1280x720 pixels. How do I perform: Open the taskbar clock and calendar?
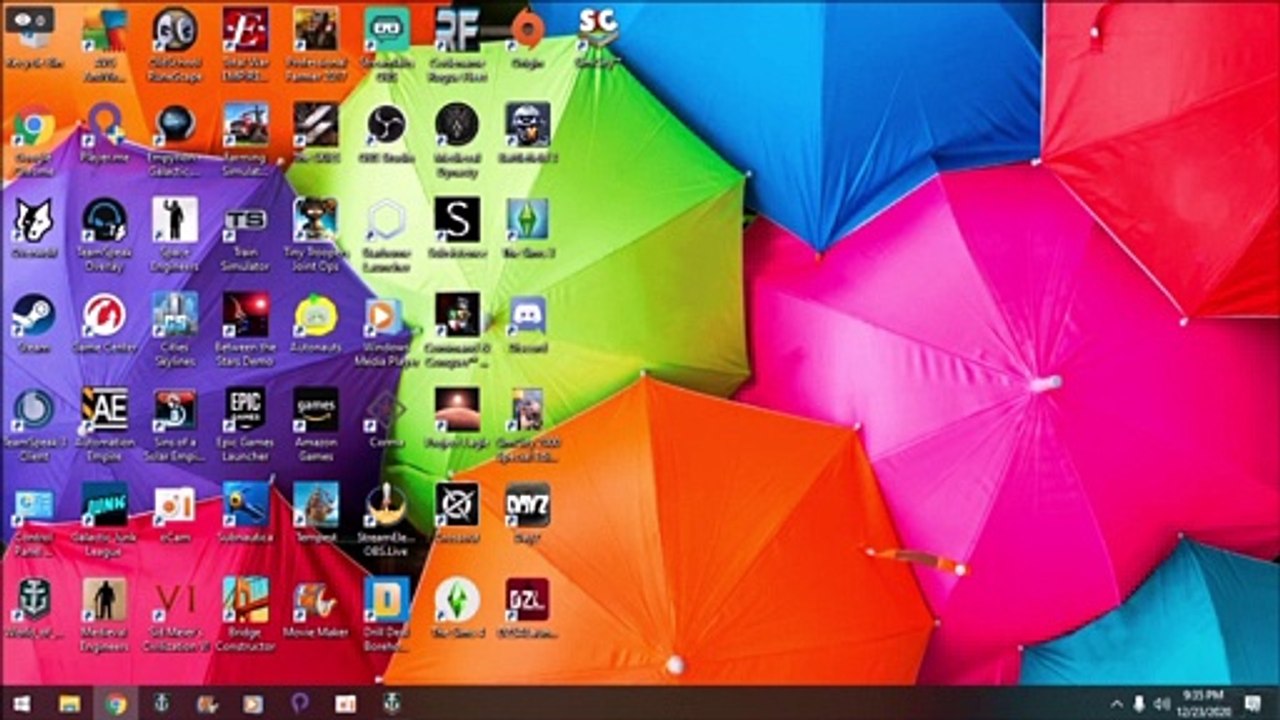click(x=1202, y=703)
